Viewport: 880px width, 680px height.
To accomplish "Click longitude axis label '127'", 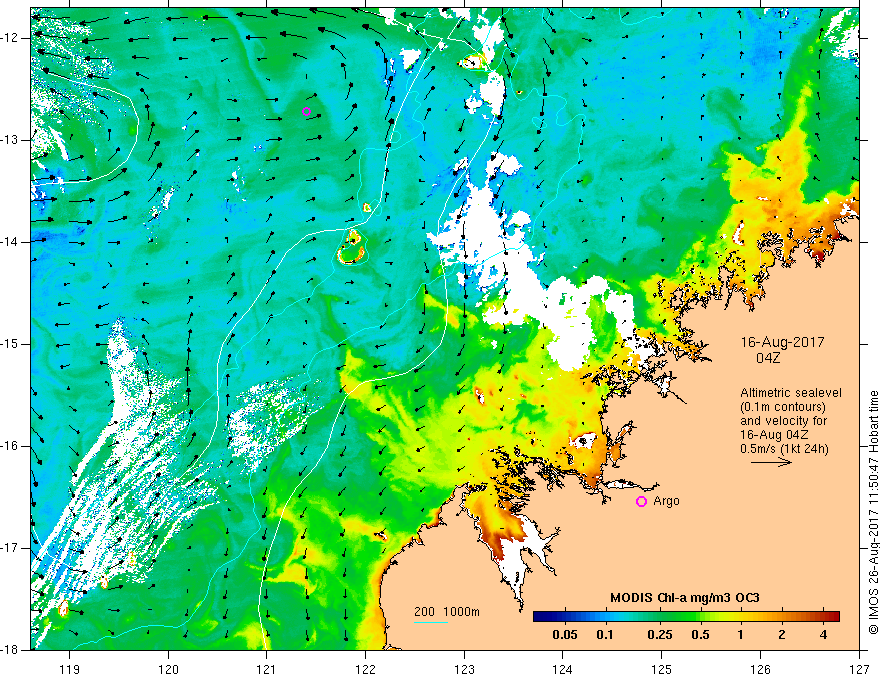I will 859,669.
